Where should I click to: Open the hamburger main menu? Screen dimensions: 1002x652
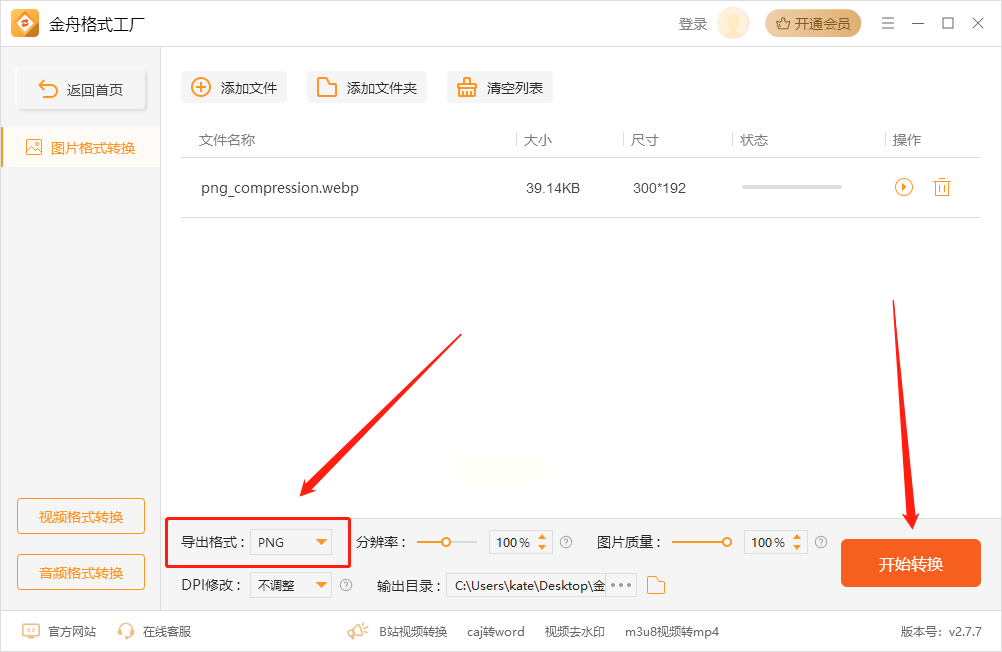888,24
